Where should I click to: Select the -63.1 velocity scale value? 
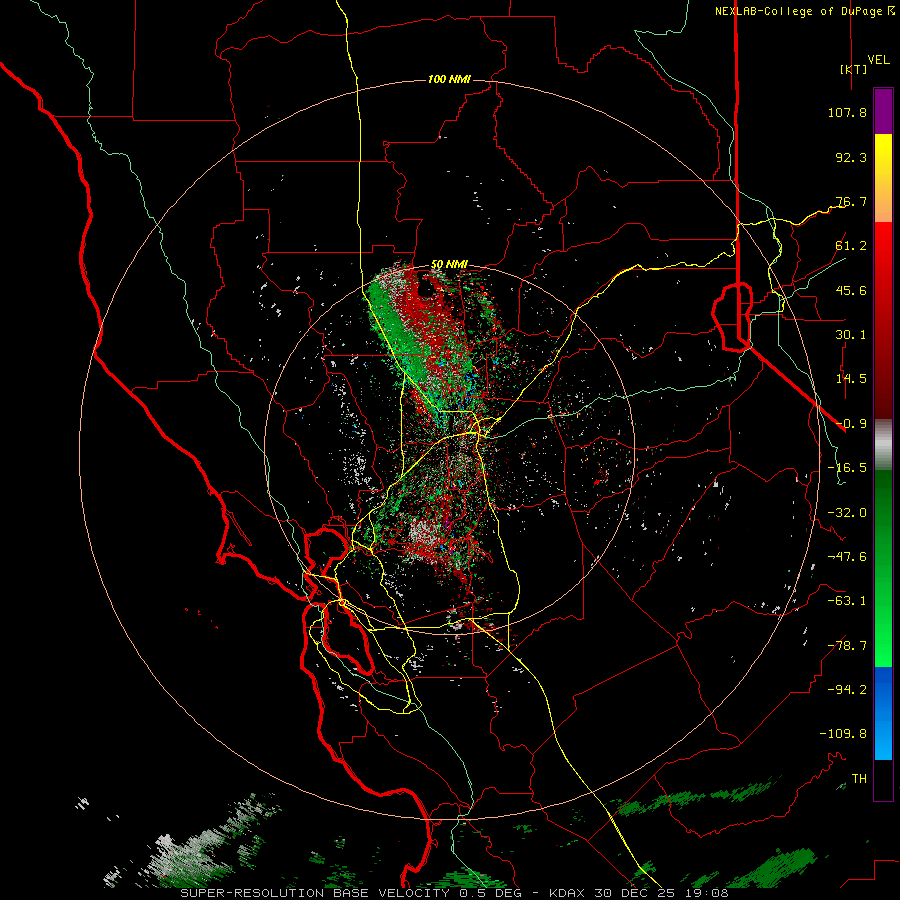tap(847, 601)
